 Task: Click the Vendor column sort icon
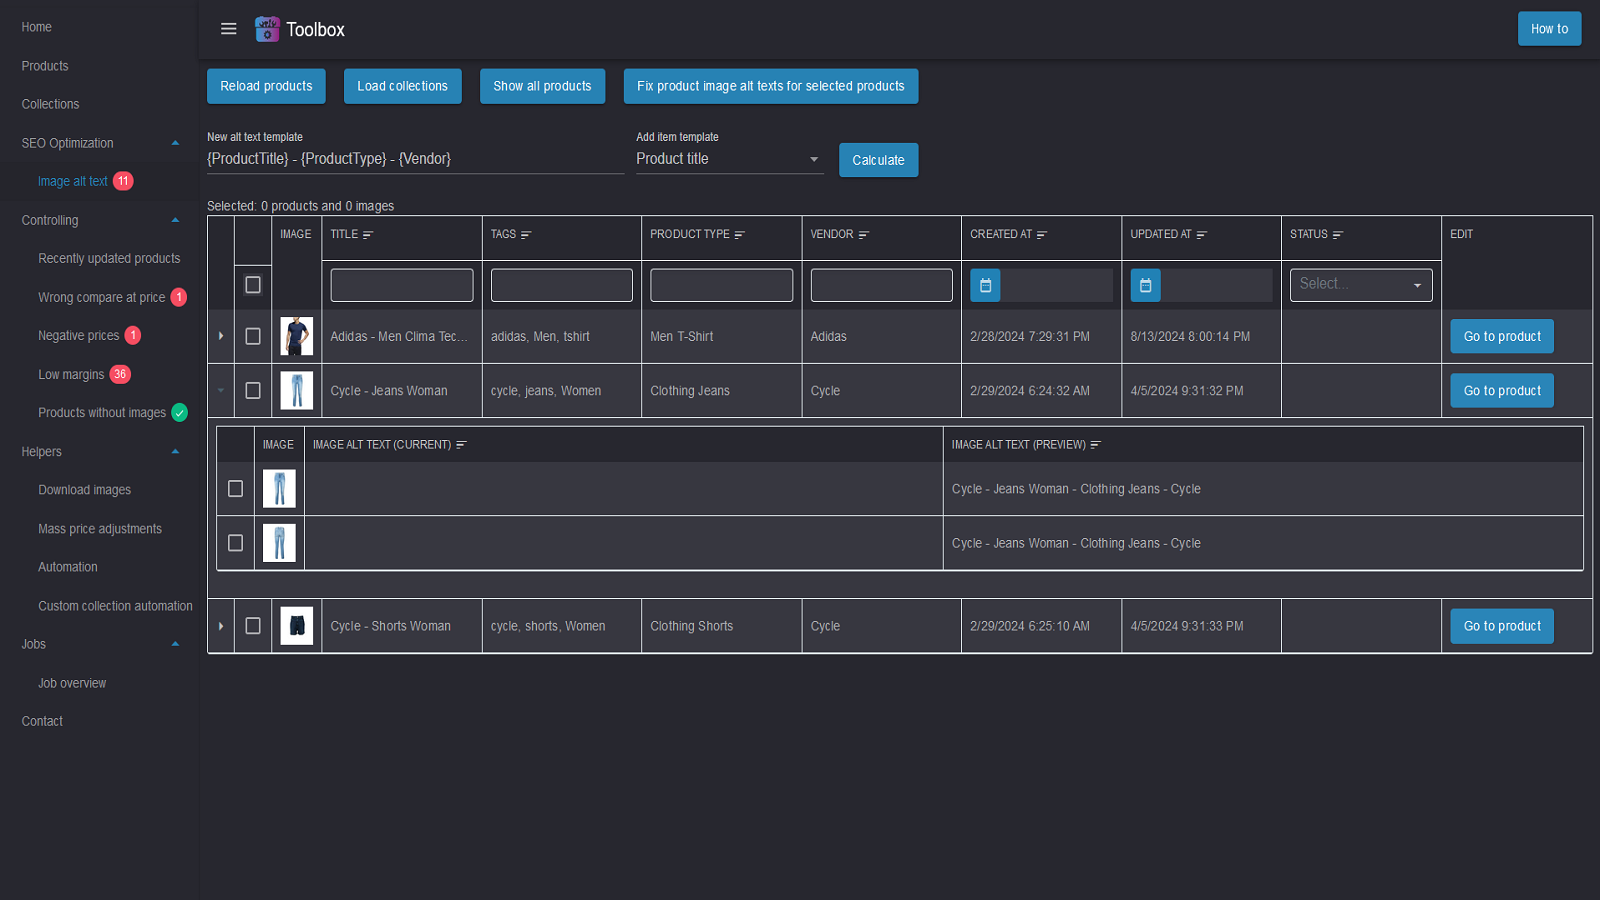(x=864, y=235)
